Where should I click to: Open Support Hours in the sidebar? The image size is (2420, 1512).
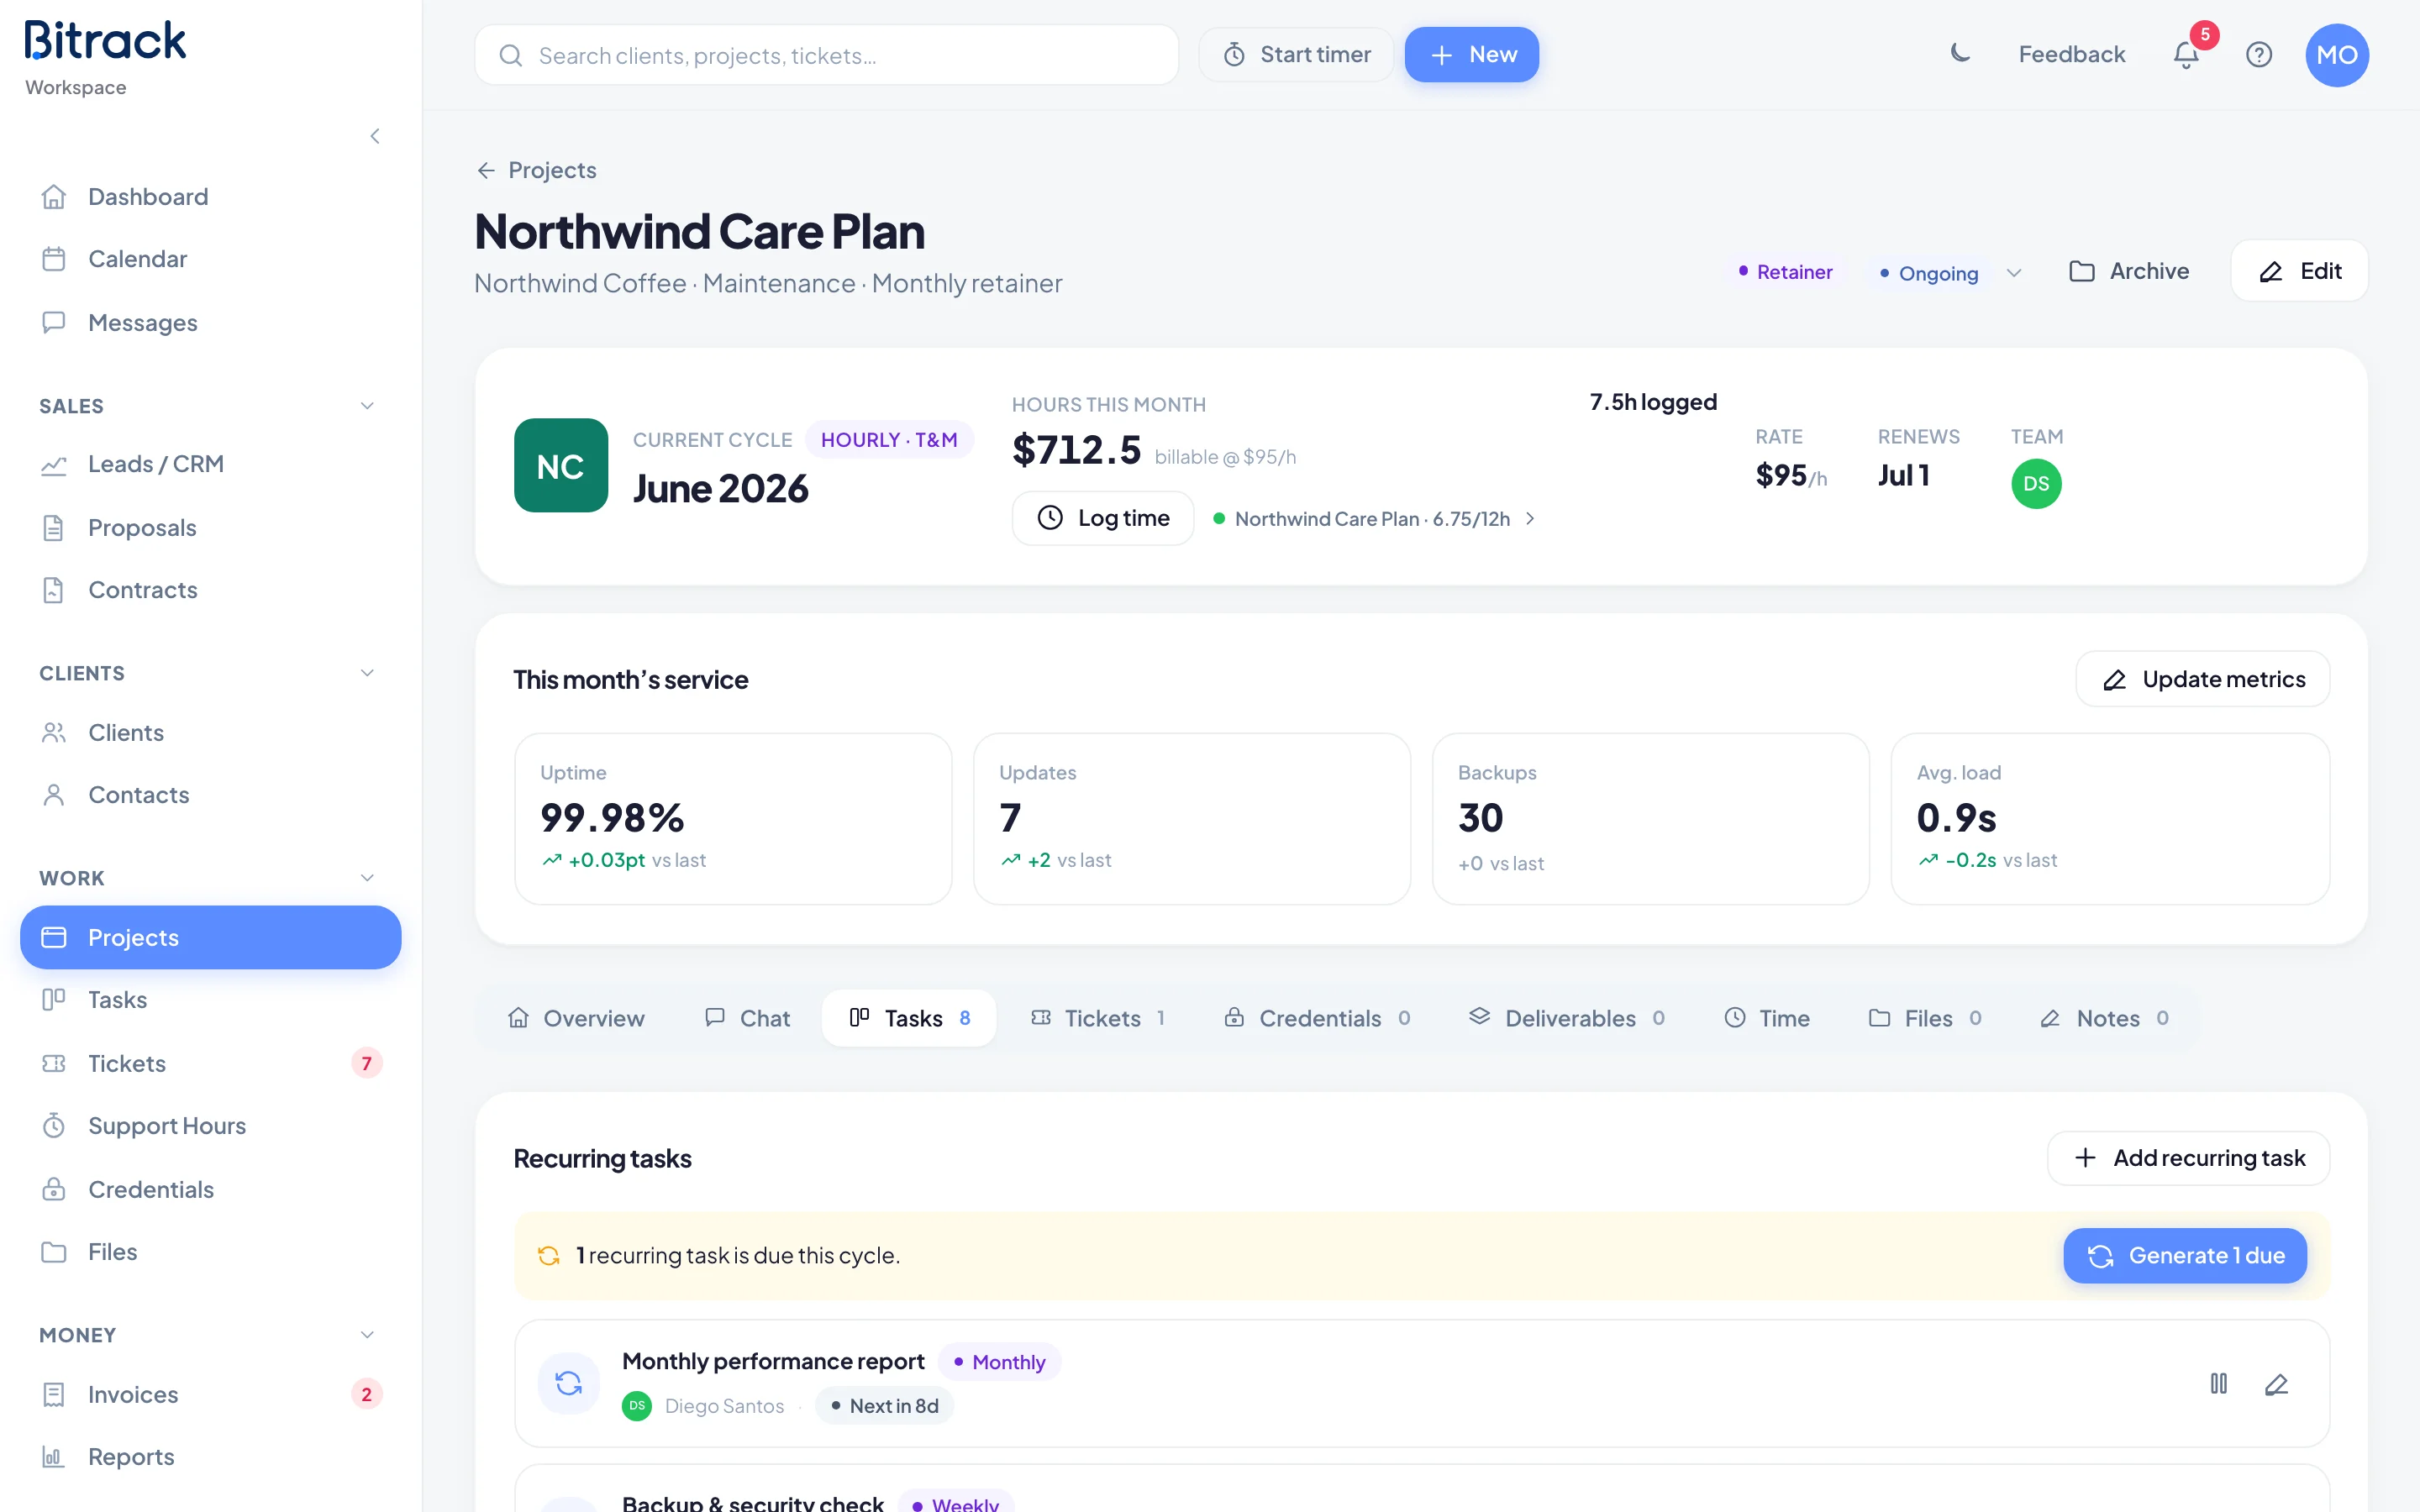tap(210, 1126)
